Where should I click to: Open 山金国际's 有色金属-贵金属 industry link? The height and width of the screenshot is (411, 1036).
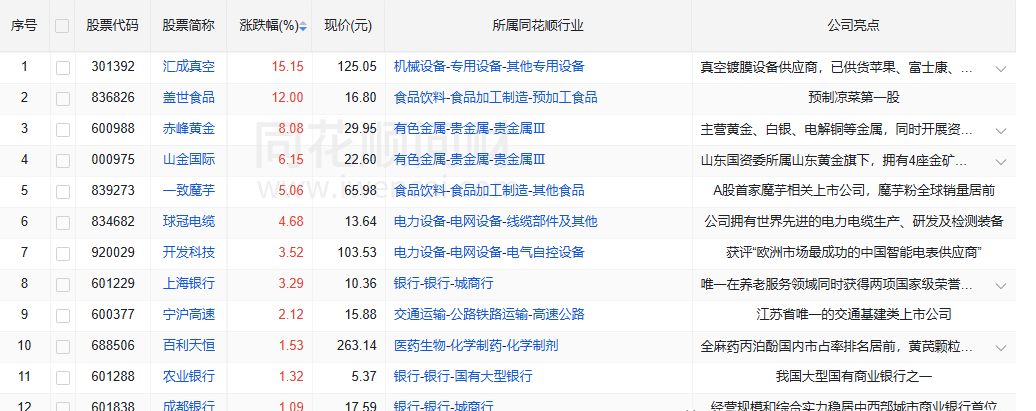tap(469, 160)
